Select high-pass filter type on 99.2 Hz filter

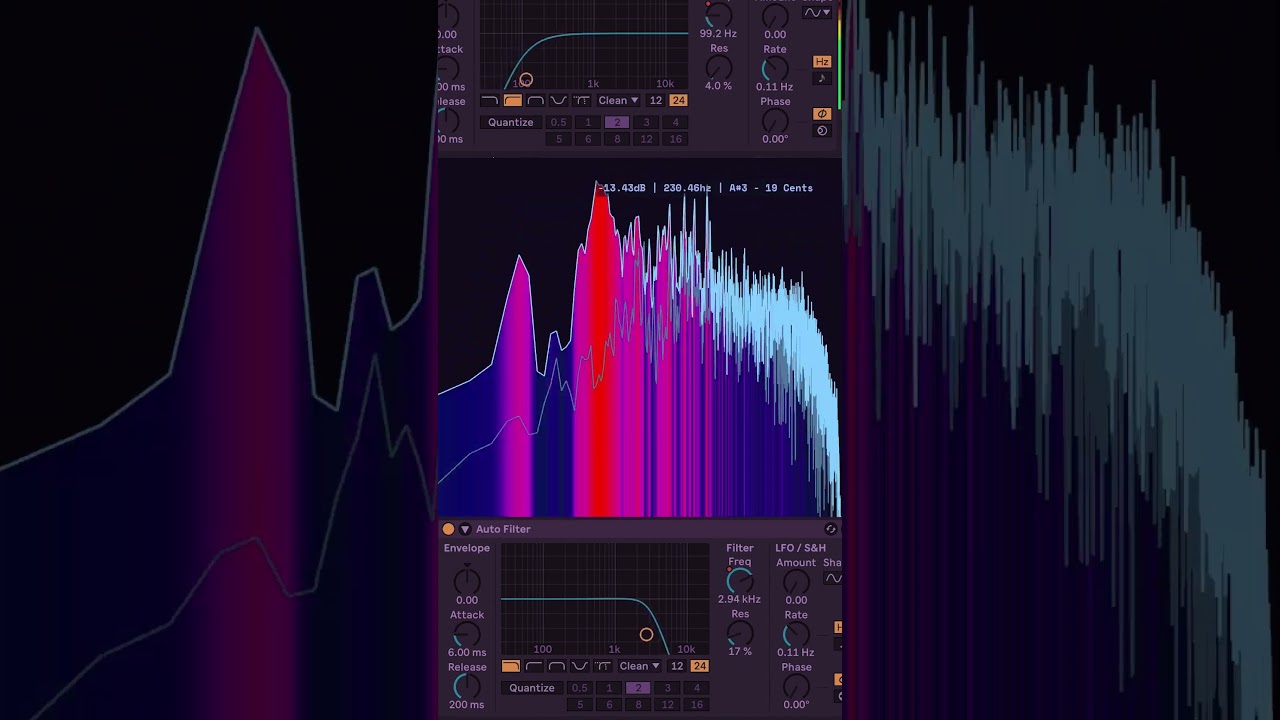coord(512,101)
